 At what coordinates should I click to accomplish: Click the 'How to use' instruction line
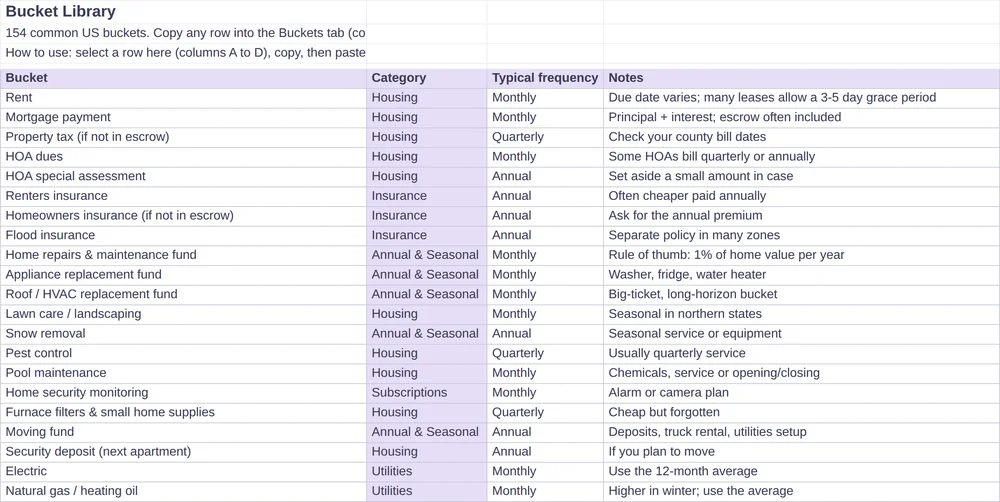point(183,53)
